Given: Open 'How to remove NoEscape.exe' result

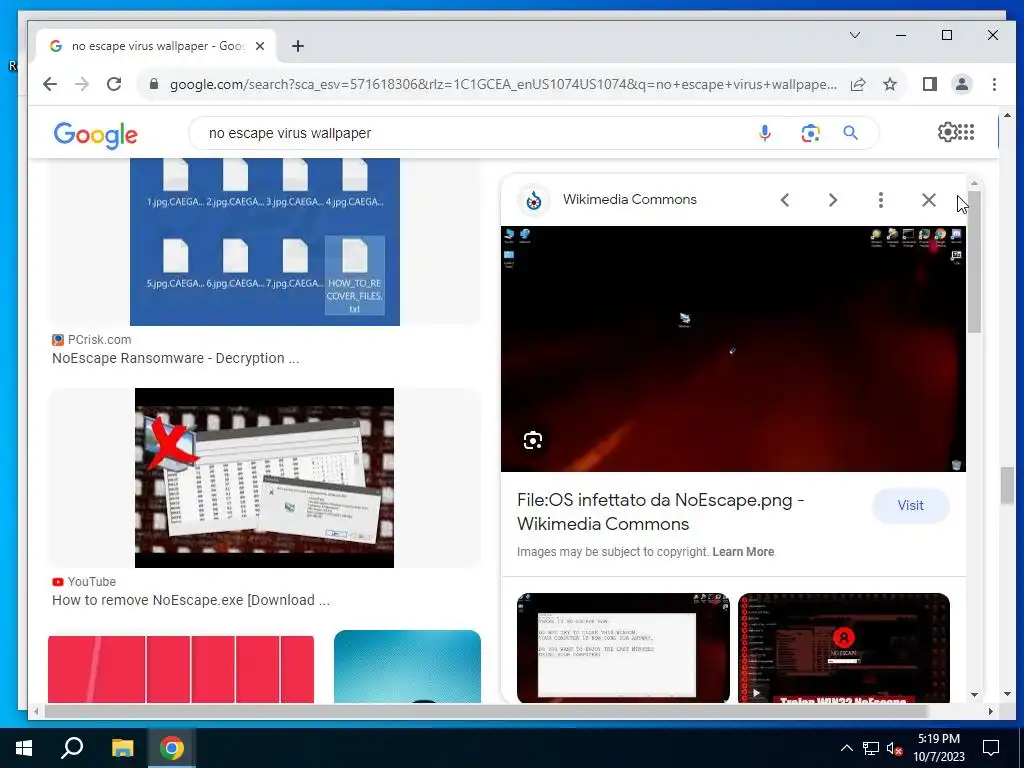Looking at the screenshot, I should [x=191, y=600].
